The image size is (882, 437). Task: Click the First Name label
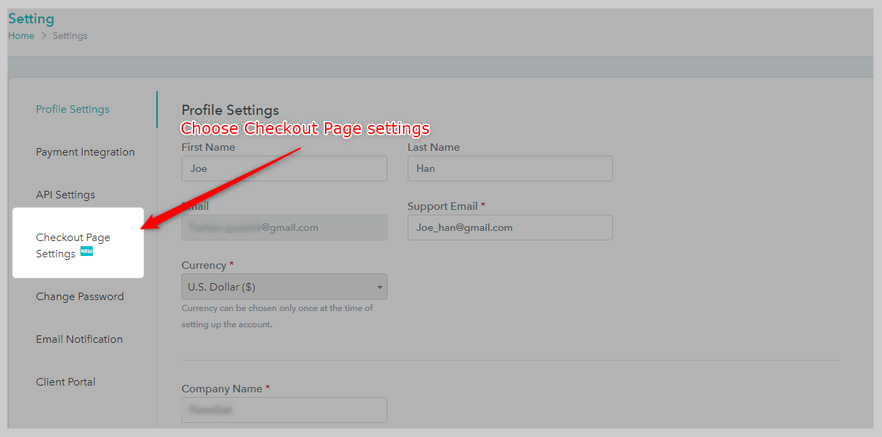[x=208, y=147]
